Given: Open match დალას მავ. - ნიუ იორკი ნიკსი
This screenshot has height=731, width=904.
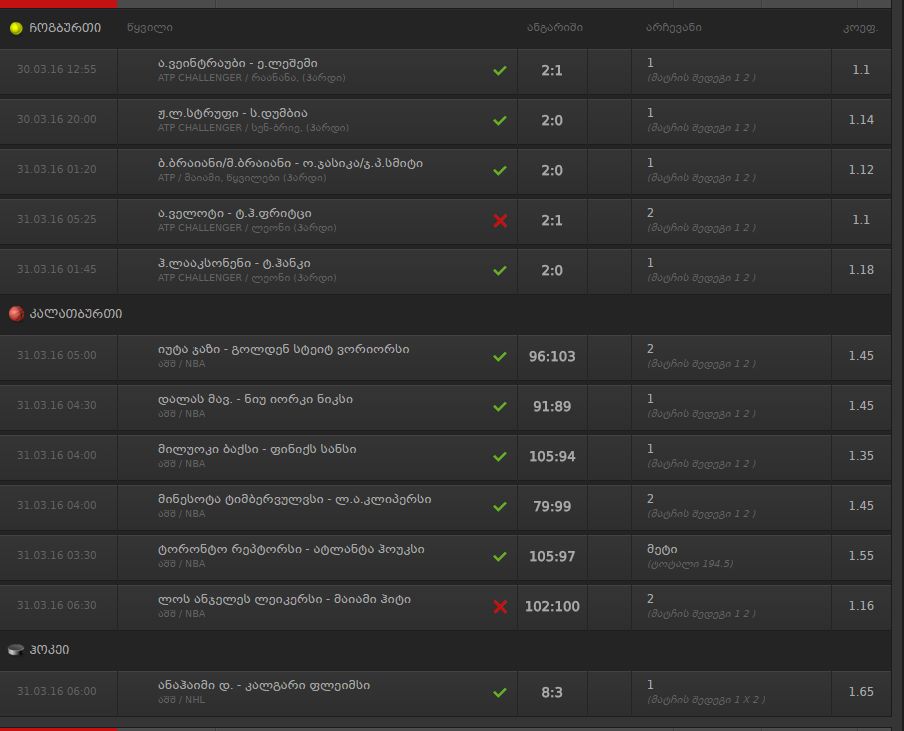Looking at the screenshot, I should [255, 400].
